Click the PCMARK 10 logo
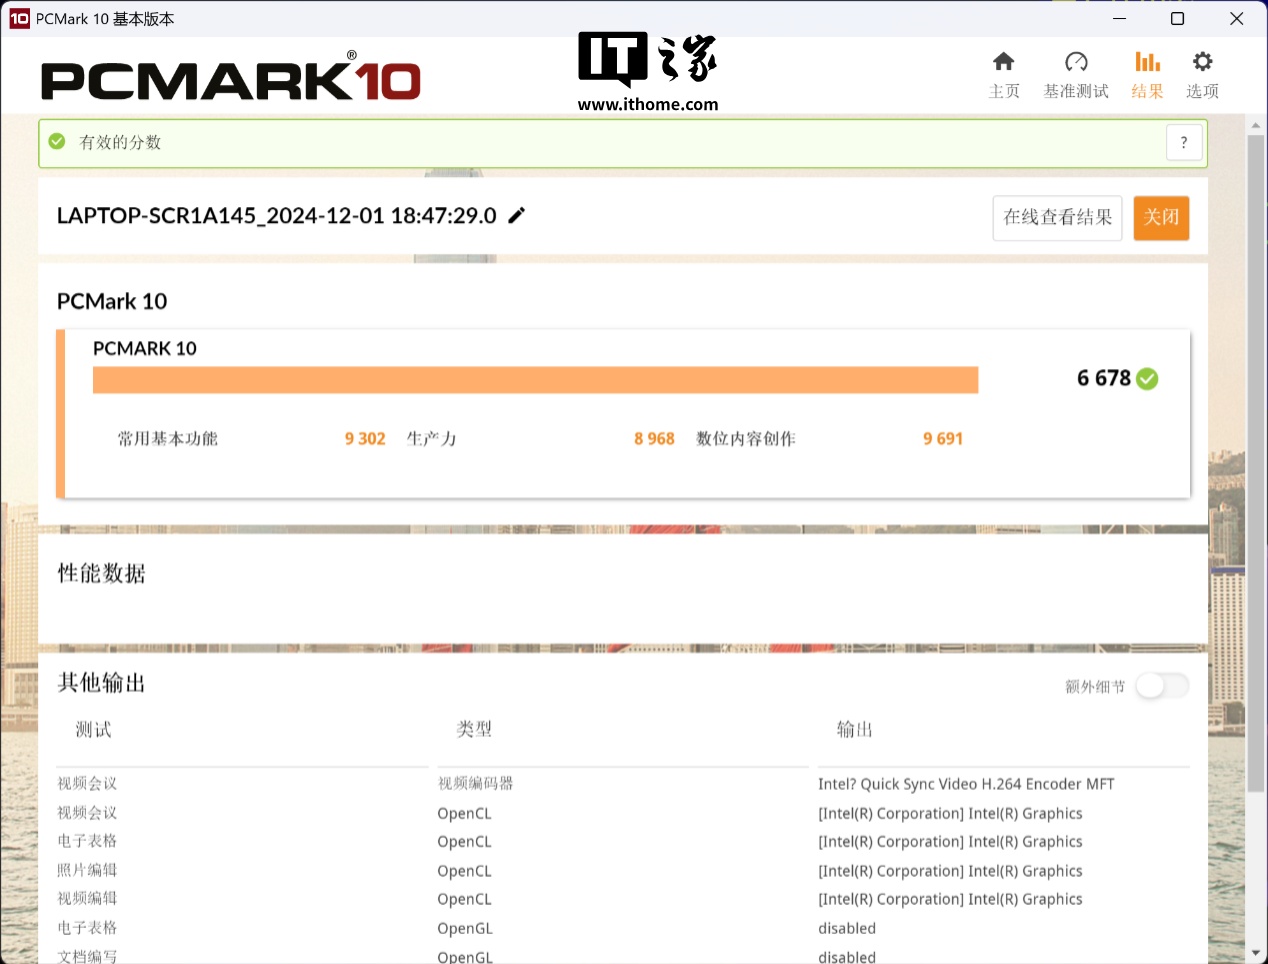The image size is (1268, 964). [x=231, y=78]
